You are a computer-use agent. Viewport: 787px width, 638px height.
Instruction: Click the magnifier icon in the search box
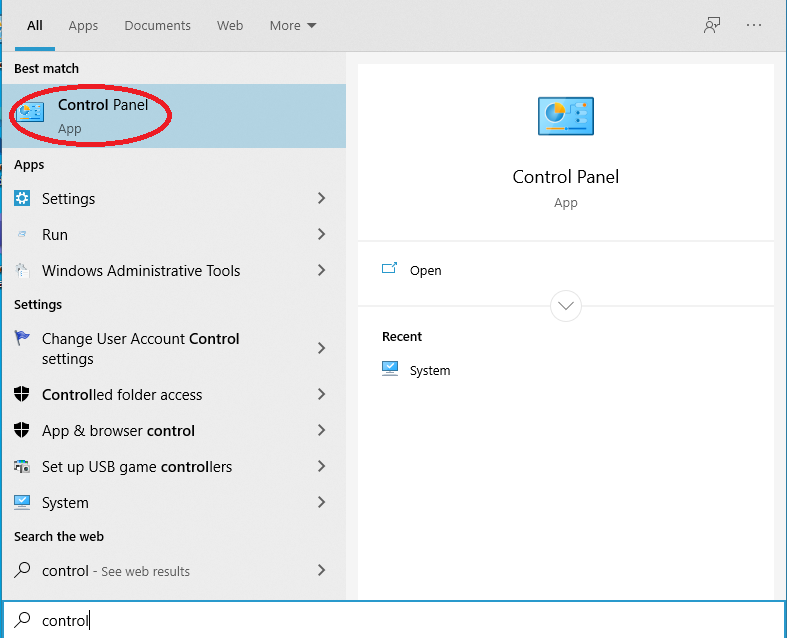click(x=22, y=620)
